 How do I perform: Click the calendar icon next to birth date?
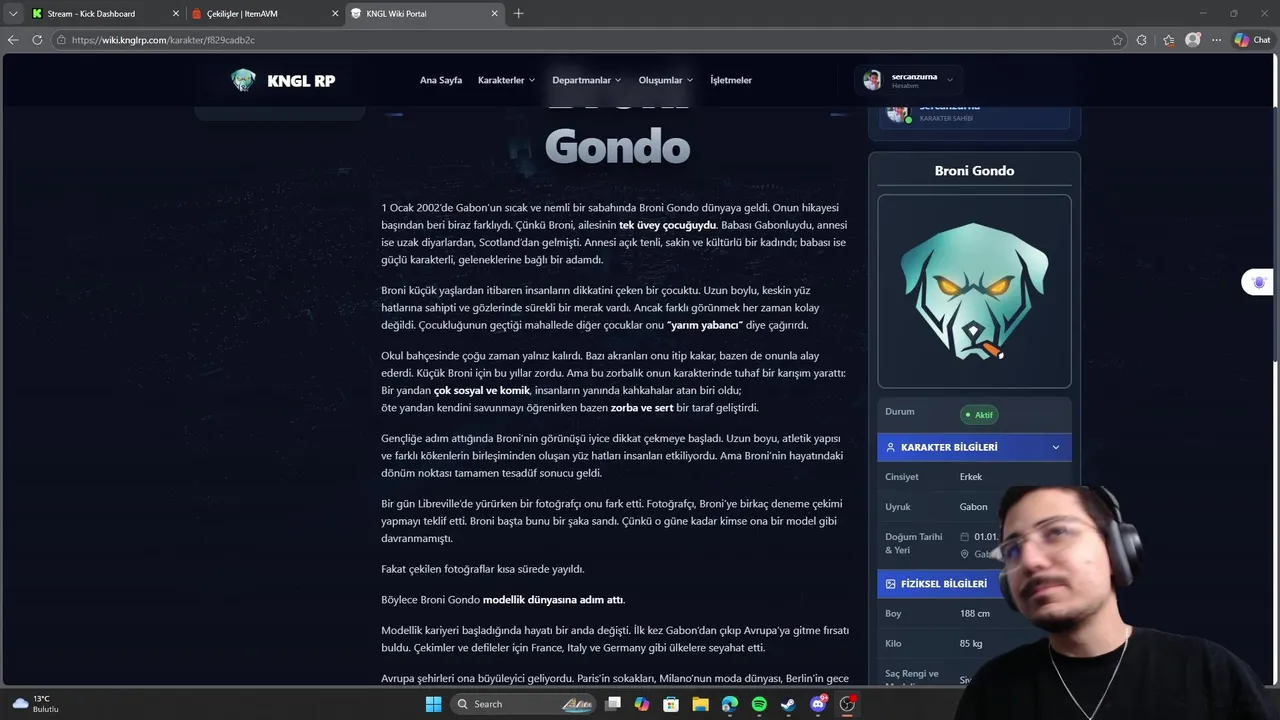[965, 537]
